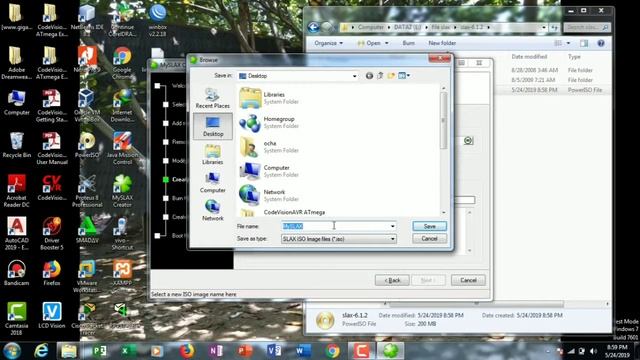Open the AutoCAD 2019 desktop shortcut
640x360 pixels.
pos(16,233)
